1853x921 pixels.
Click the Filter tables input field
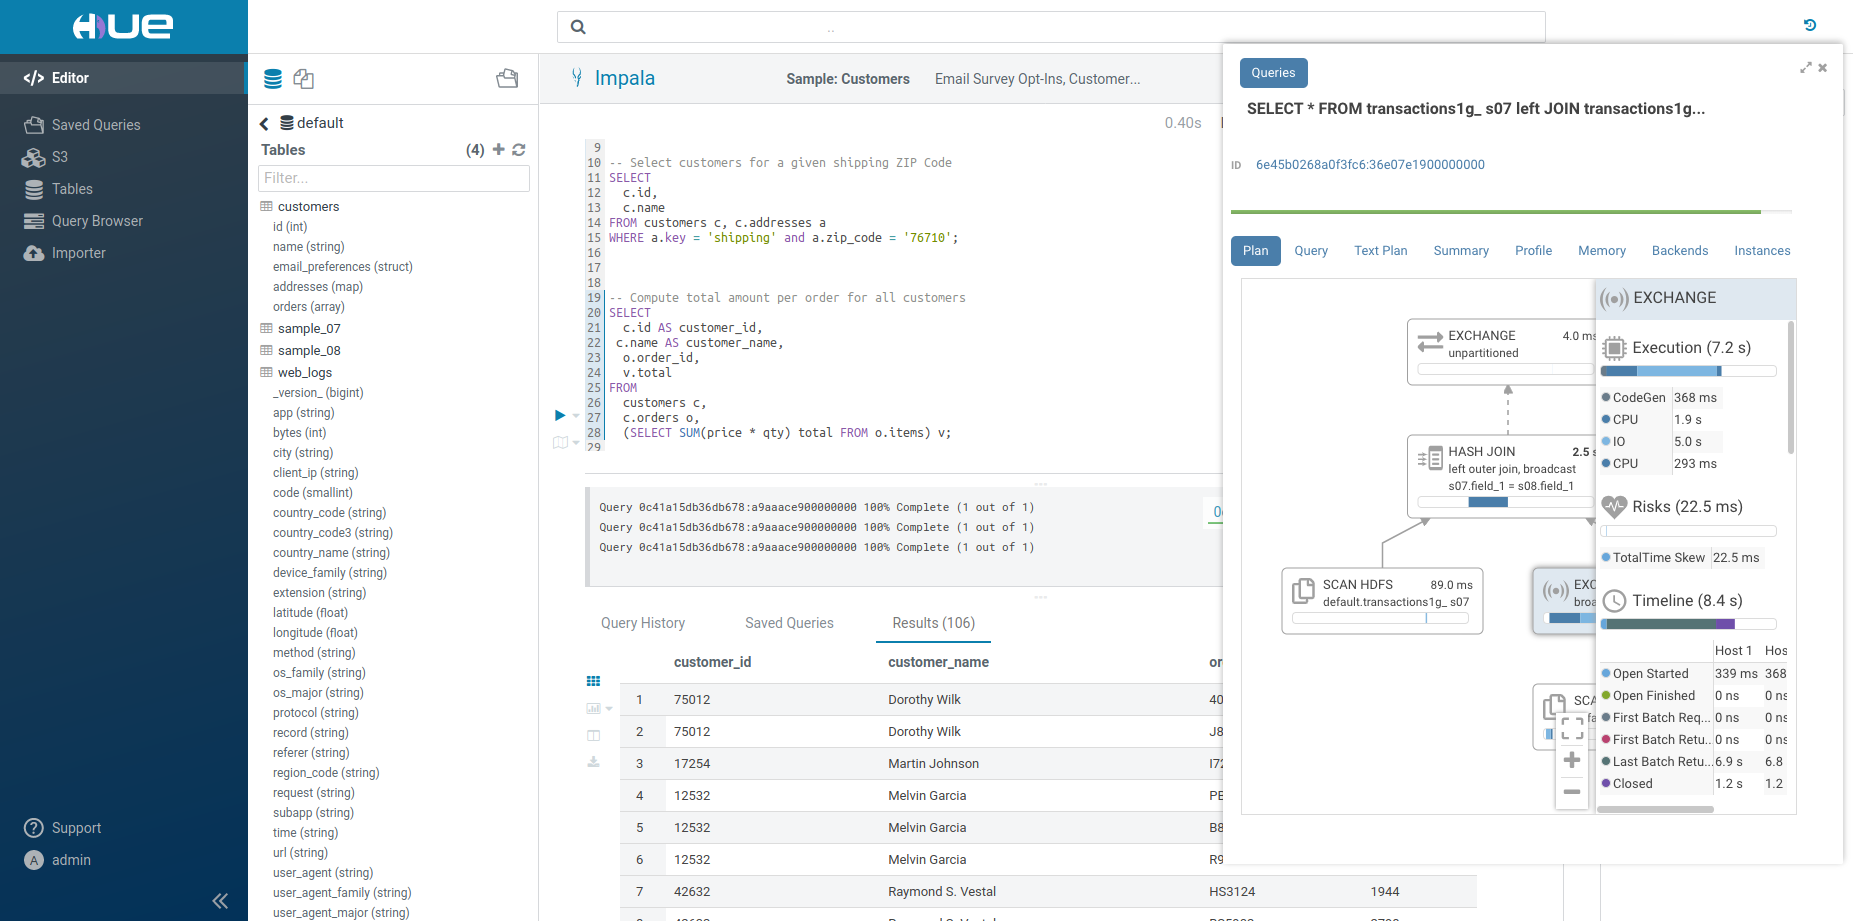(x=393, y=178)
